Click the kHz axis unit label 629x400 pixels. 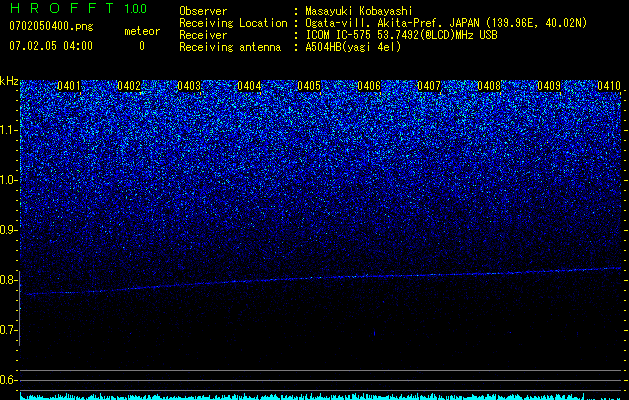(x=9, y=81)
